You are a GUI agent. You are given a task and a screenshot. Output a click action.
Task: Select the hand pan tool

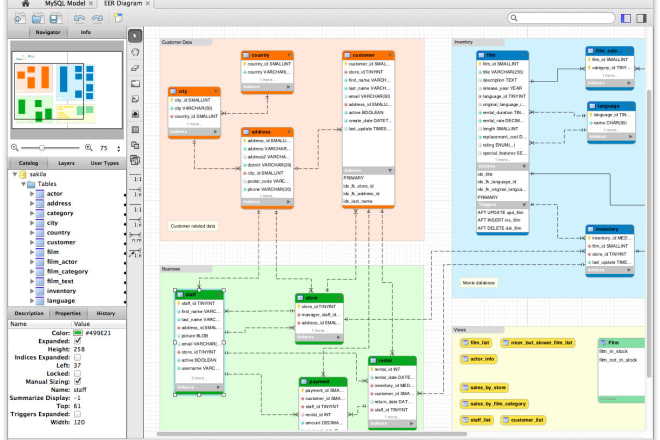tap(135, 52)
